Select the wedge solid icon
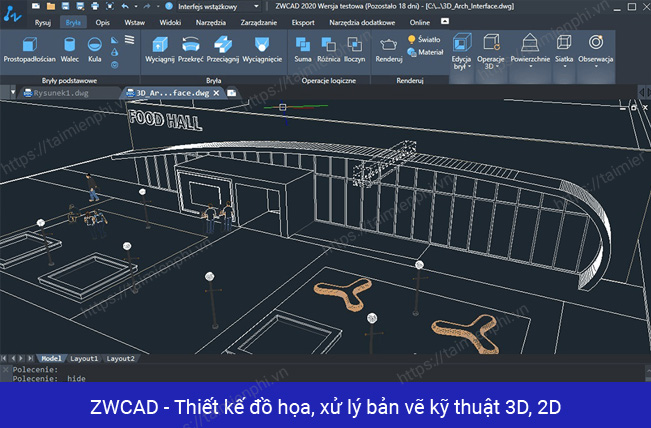This screenshot has width=651, height=428. point(115,40)
